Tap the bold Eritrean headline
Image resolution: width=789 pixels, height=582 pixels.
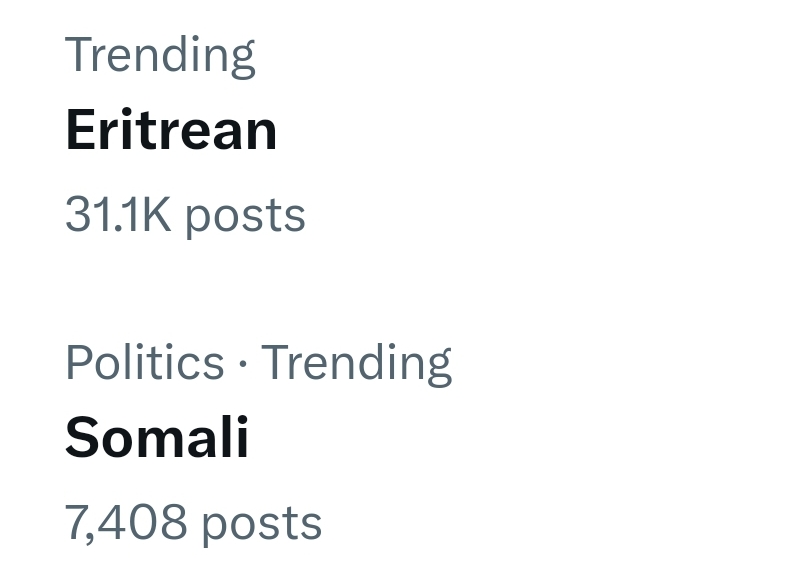[171, 131]
